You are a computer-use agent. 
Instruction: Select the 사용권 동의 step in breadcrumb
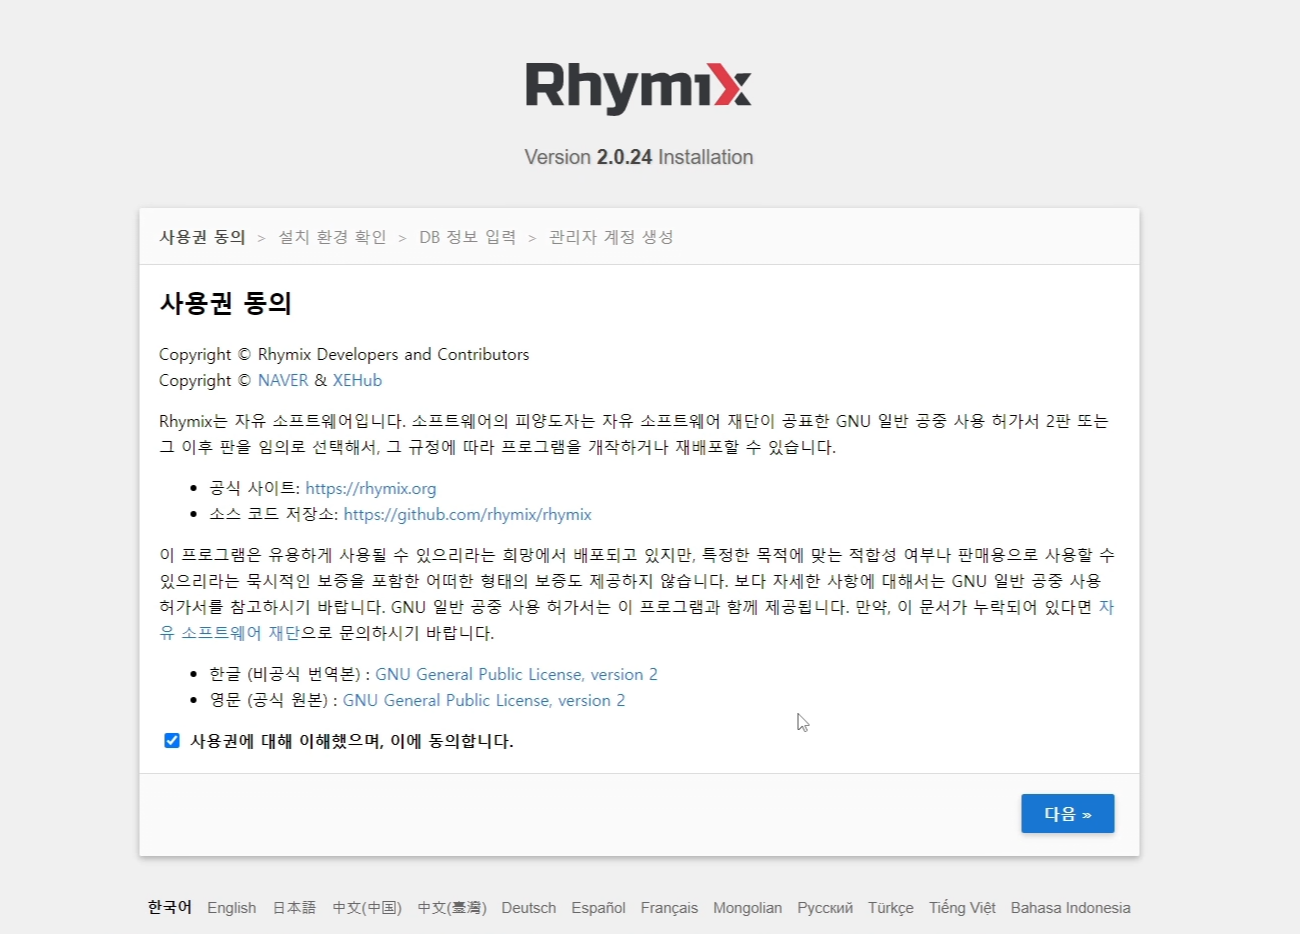[x=203, y=237]
